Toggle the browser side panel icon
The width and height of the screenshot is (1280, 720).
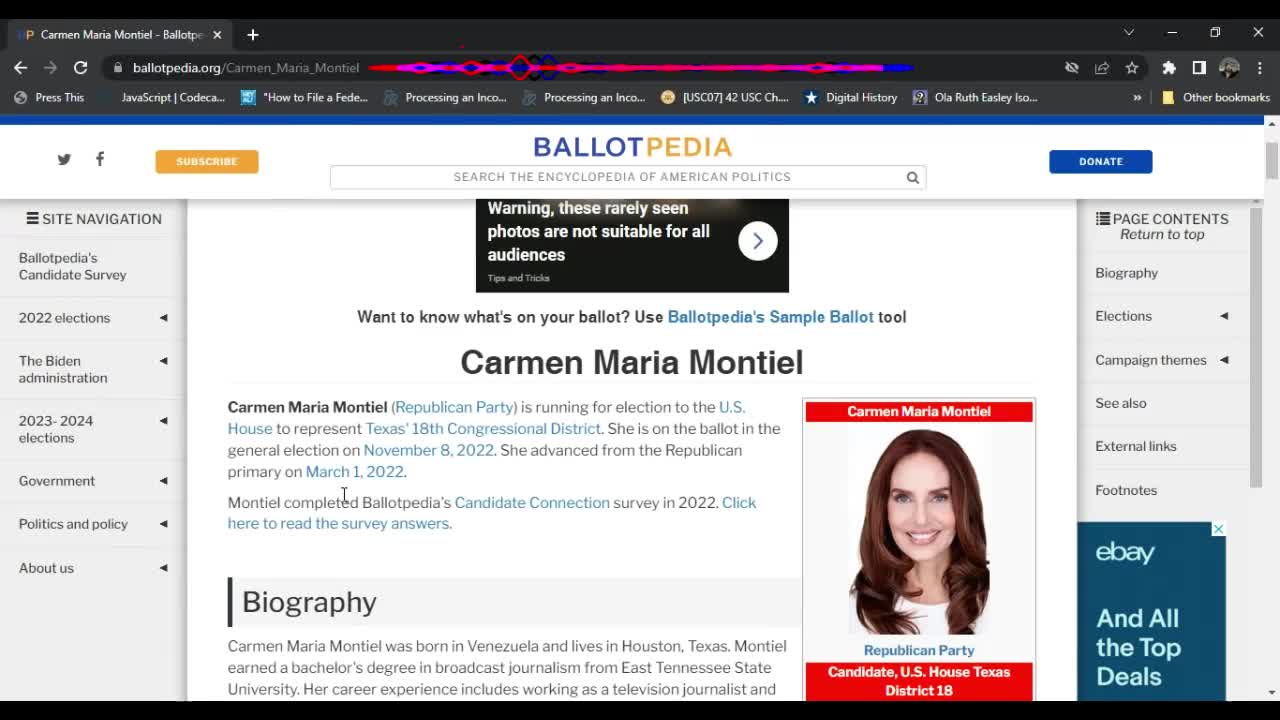(1198, 67)
